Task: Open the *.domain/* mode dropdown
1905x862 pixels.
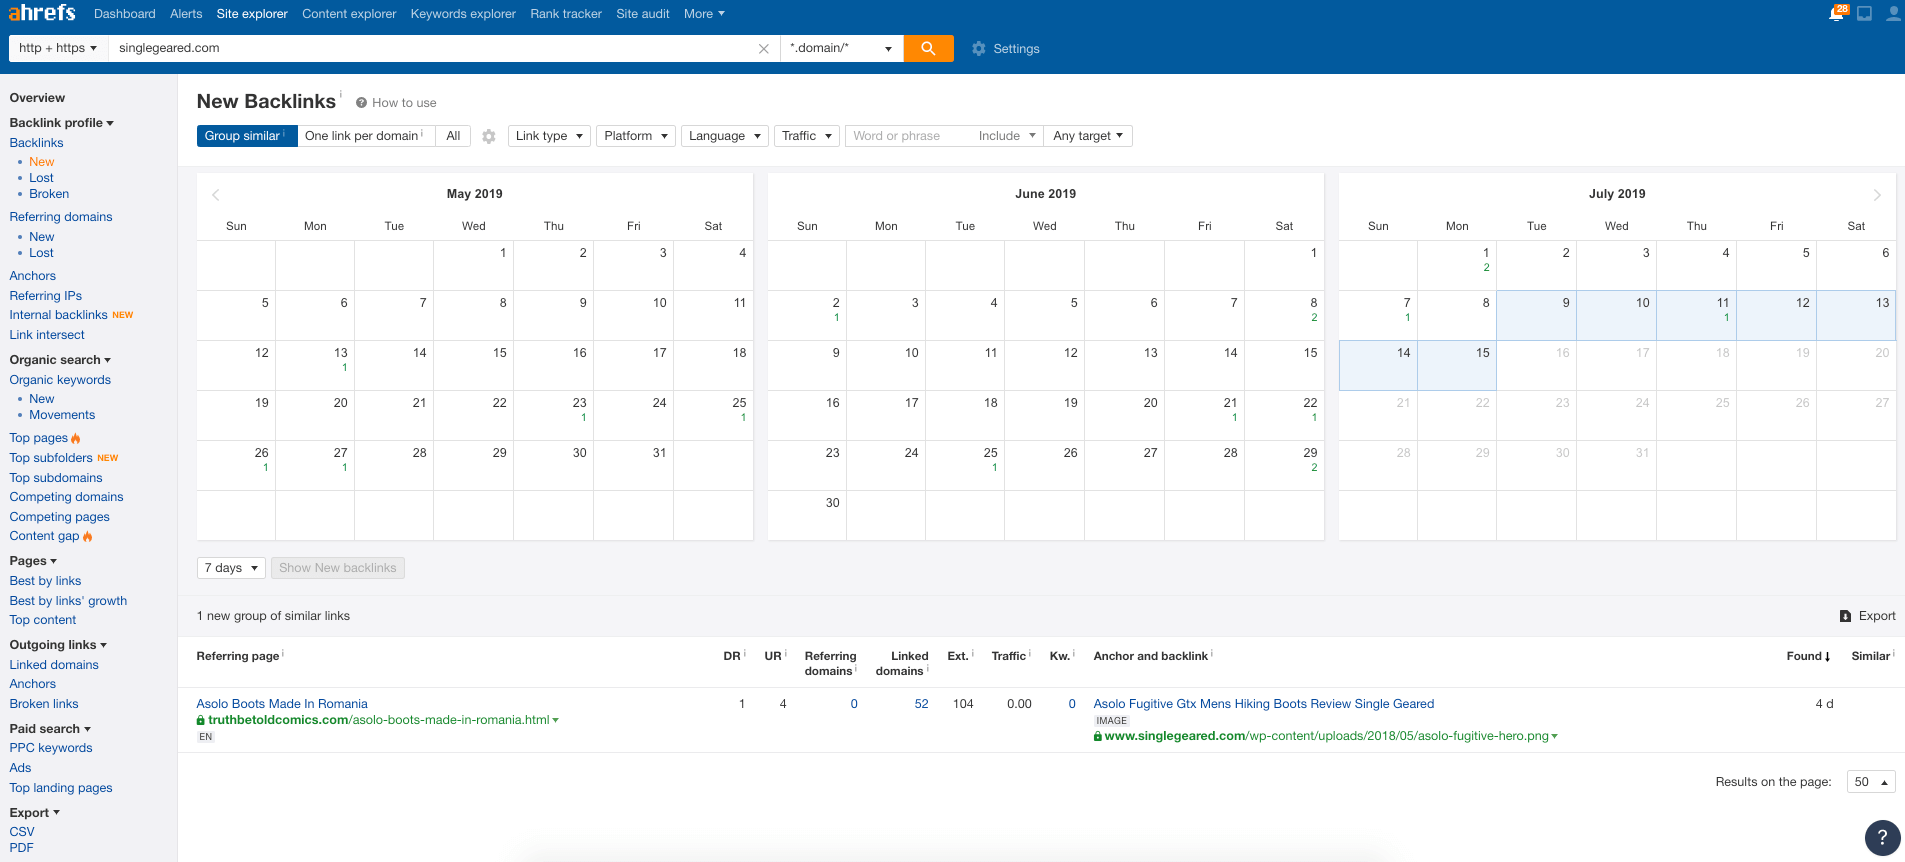Action: point(841,48)
